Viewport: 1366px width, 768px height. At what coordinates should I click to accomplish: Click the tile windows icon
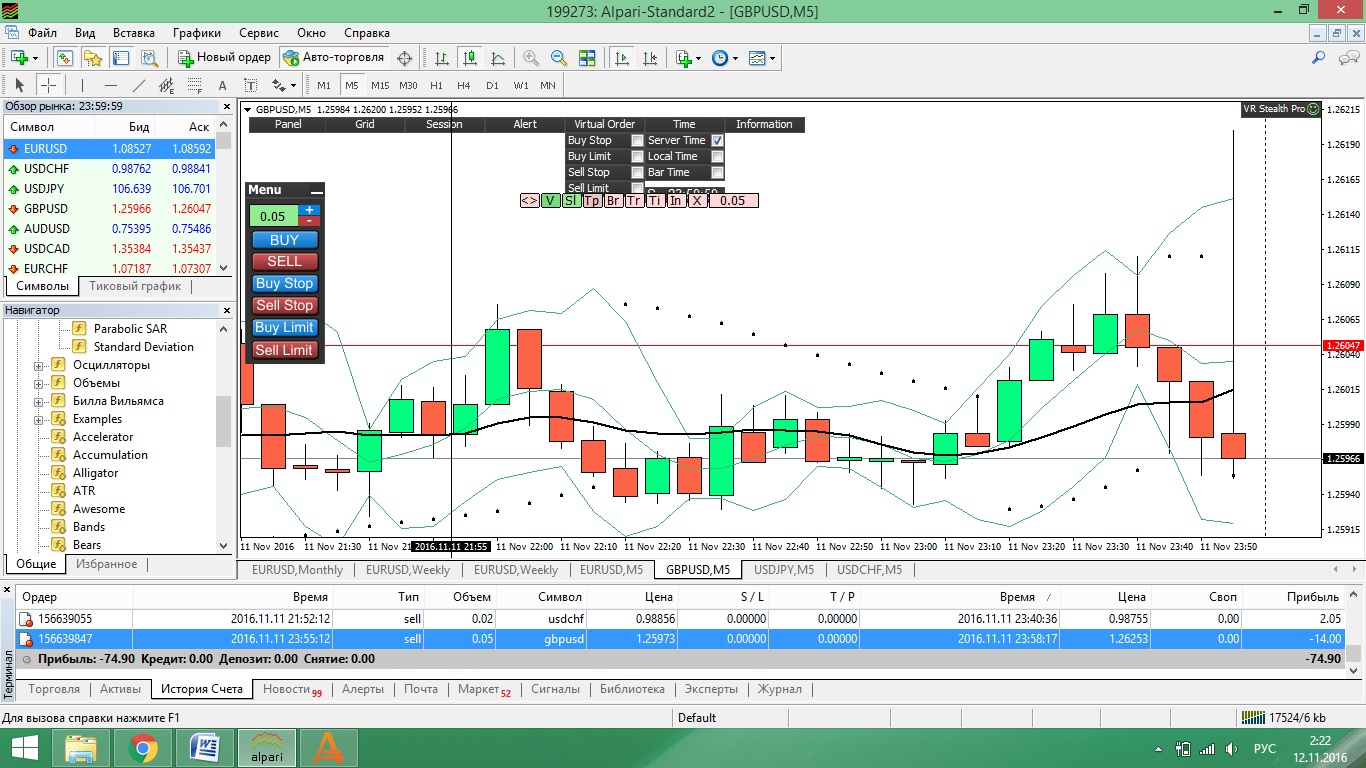pos(587,58)
